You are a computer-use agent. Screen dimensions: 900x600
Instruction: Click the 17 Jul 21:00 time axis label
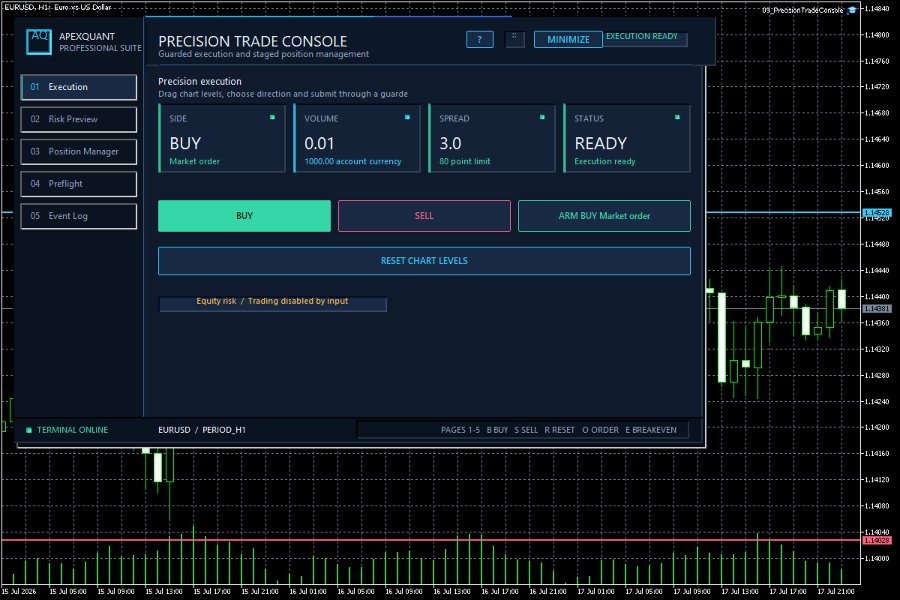point(835,591)
